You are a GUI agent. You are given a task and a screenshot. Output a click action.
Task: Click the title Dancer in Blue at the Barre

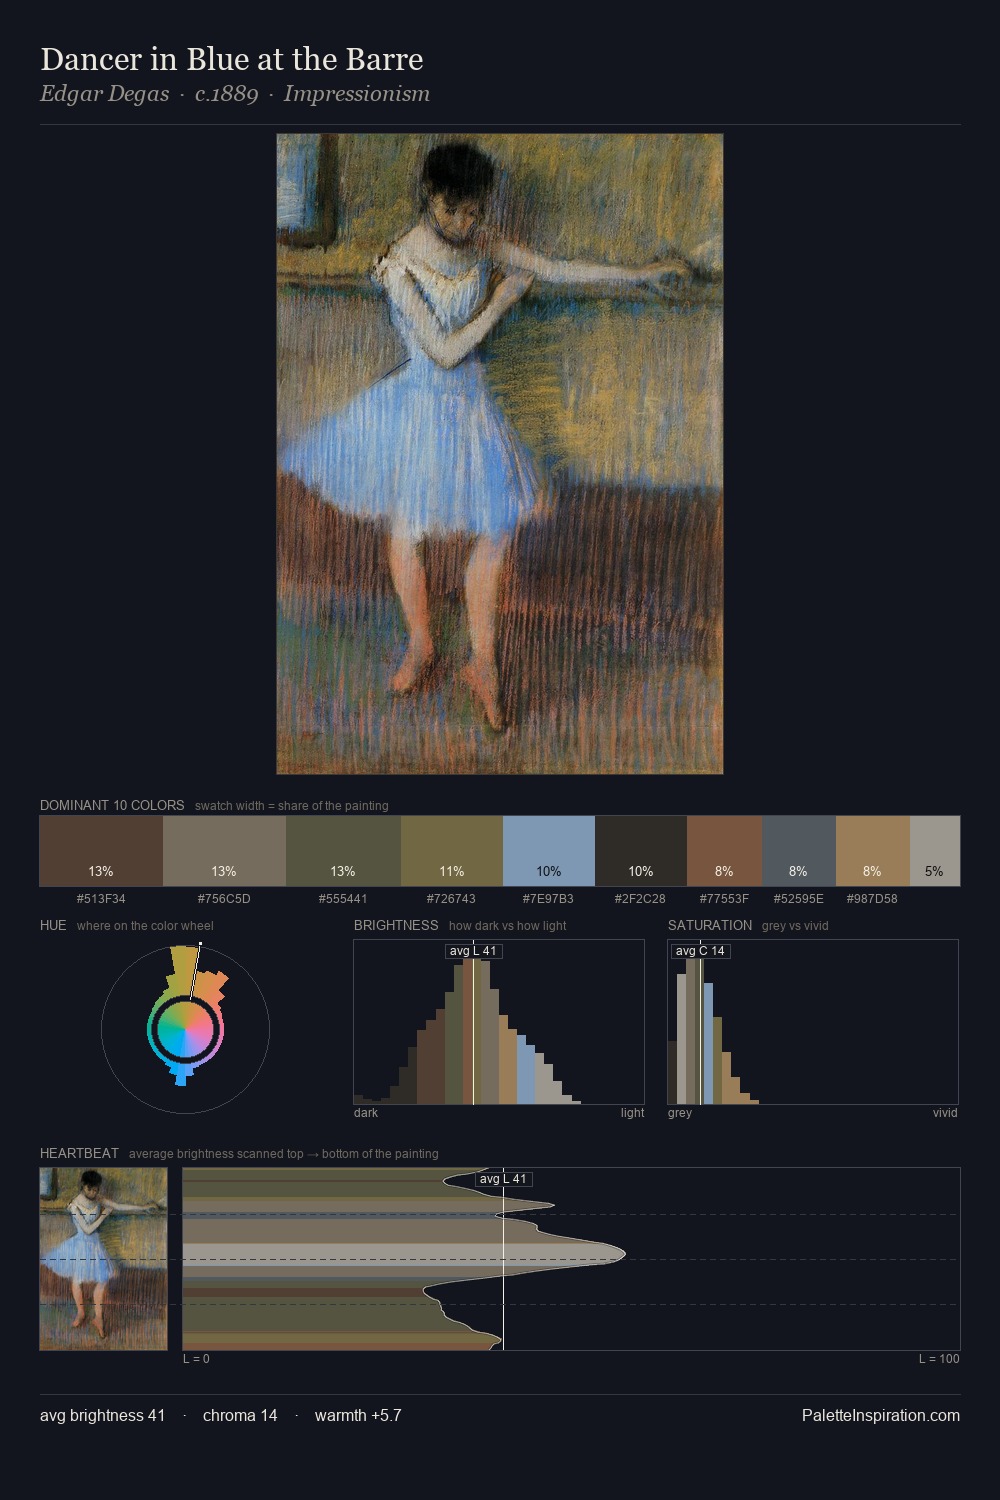(232, 59)
